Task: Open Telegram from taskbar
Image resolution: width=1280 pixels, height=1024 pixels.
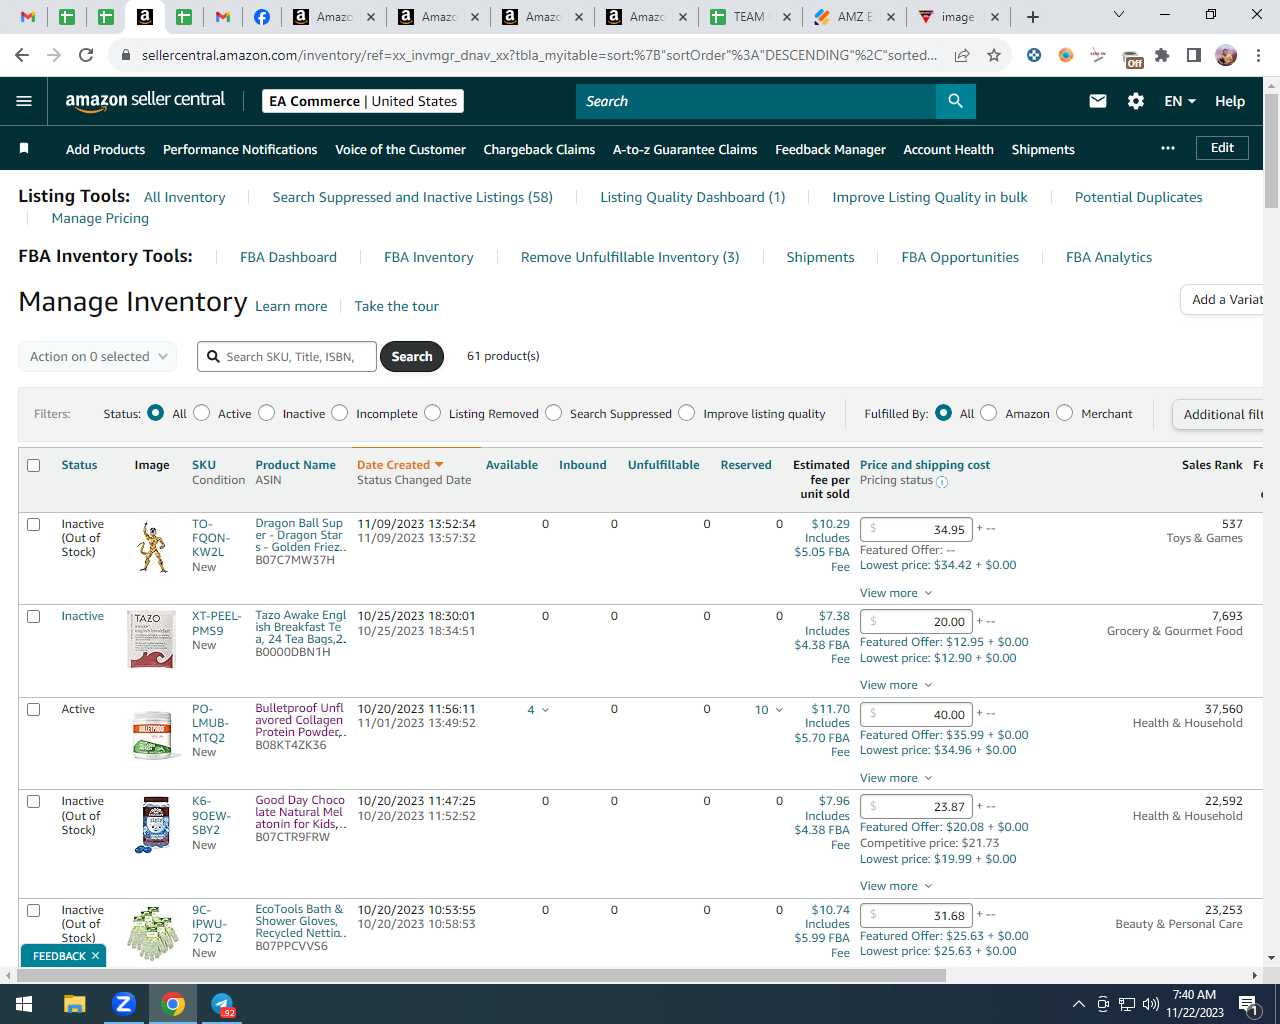Action: pos(222,1004)
